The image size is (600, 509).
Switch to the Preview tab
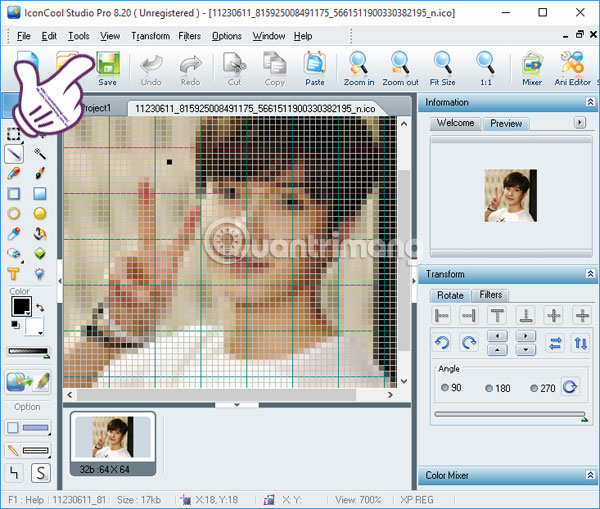(506, 123)
